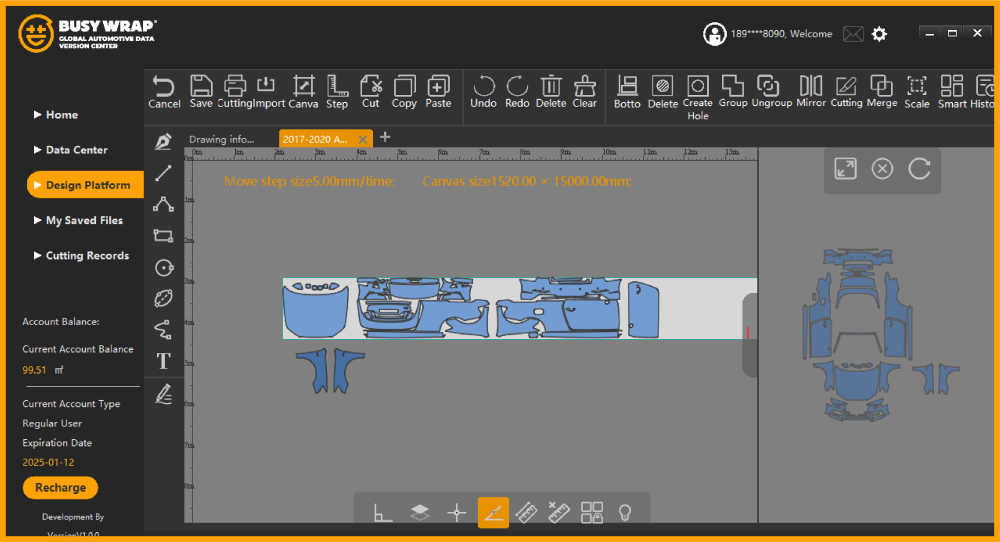1000x542 pixels.
Task: Cut selection with the Cut icon
Action: (x=371, y=91)
